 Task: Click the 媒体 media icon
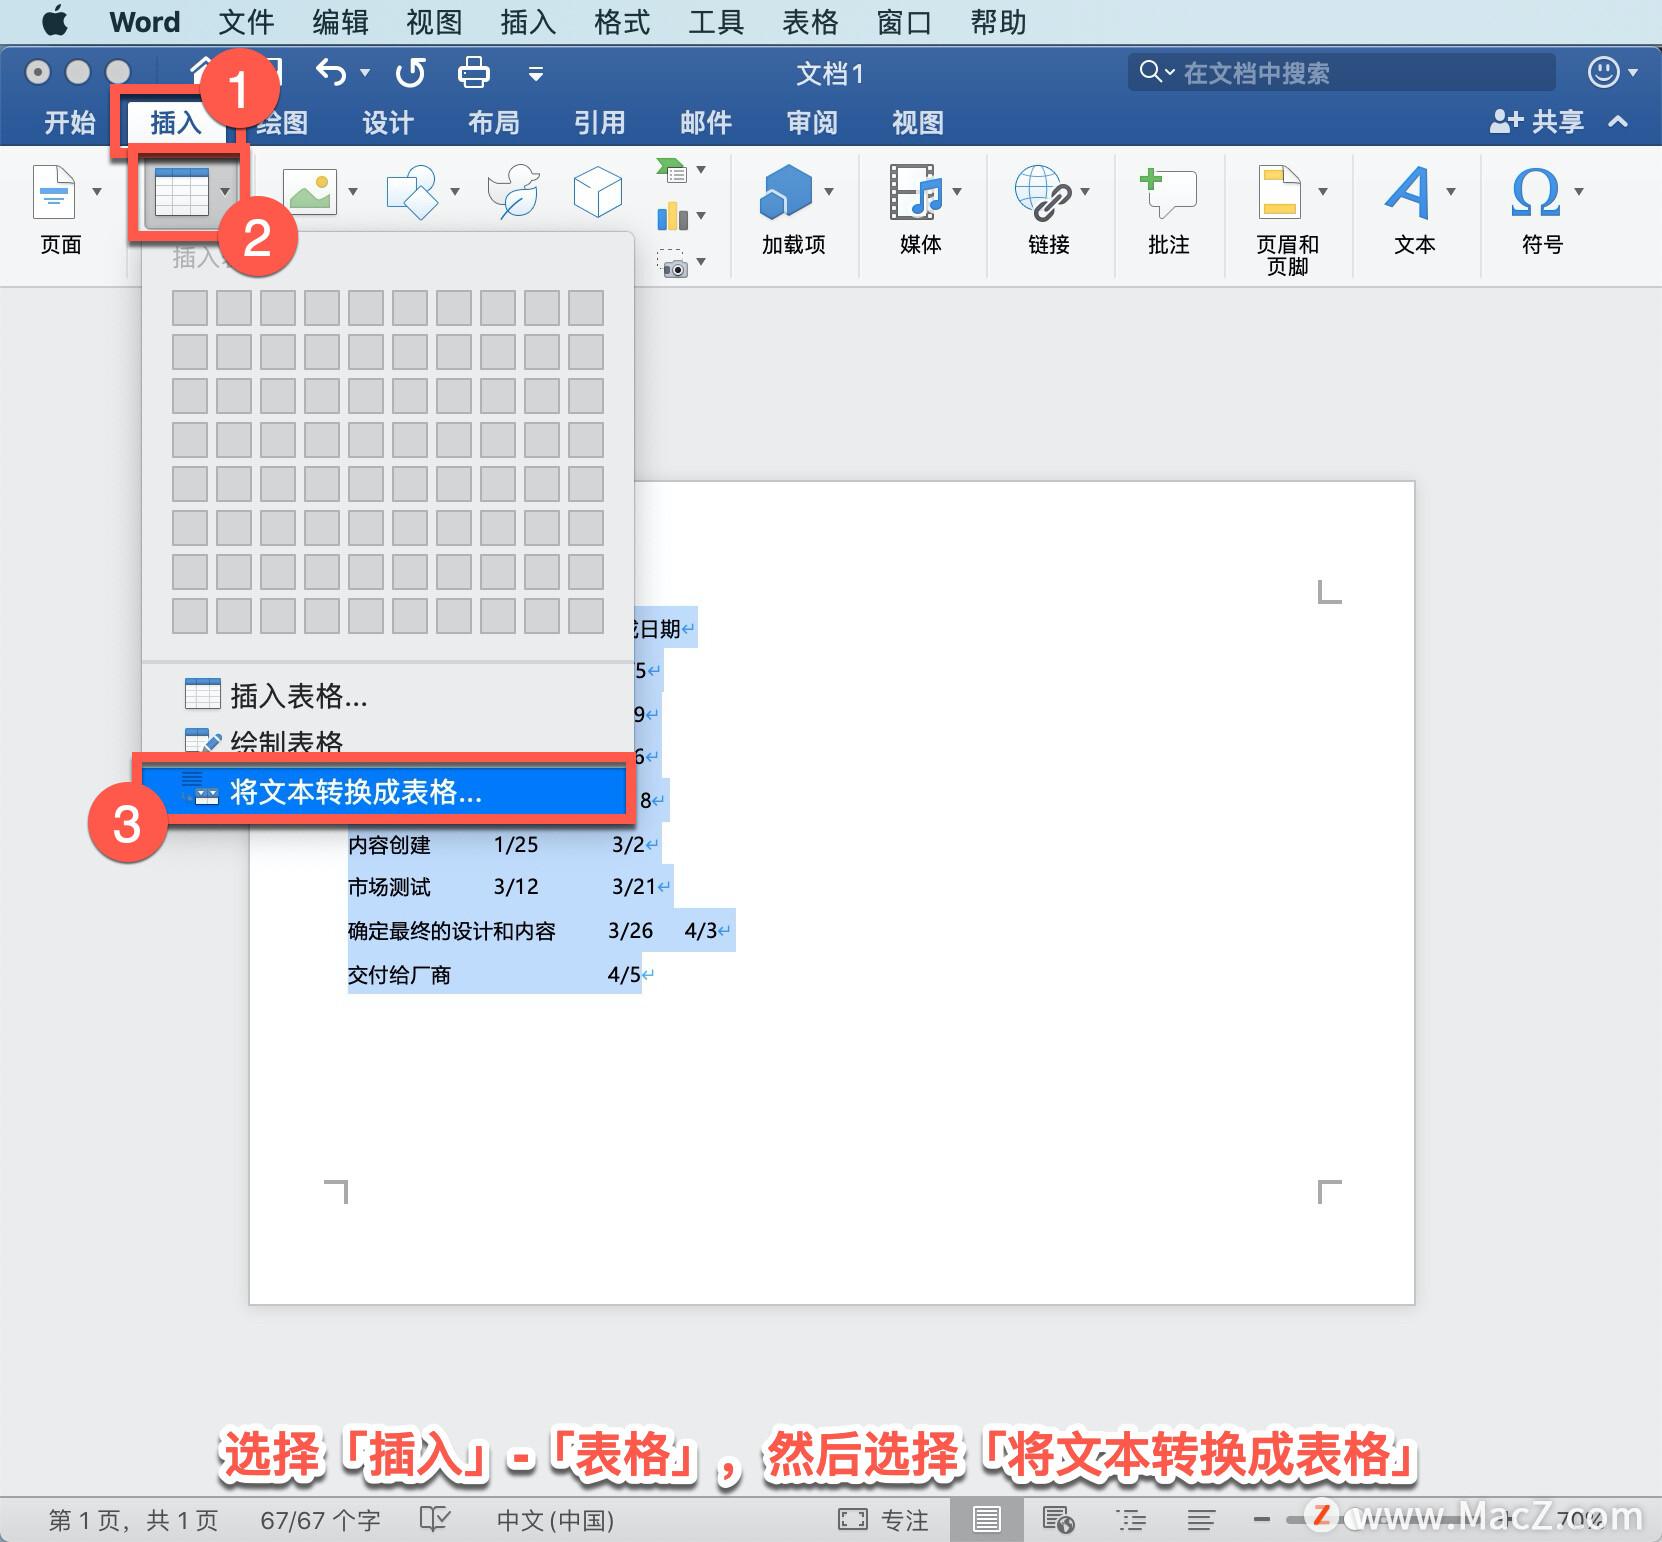pyautogui.click(x=915, y=192)
